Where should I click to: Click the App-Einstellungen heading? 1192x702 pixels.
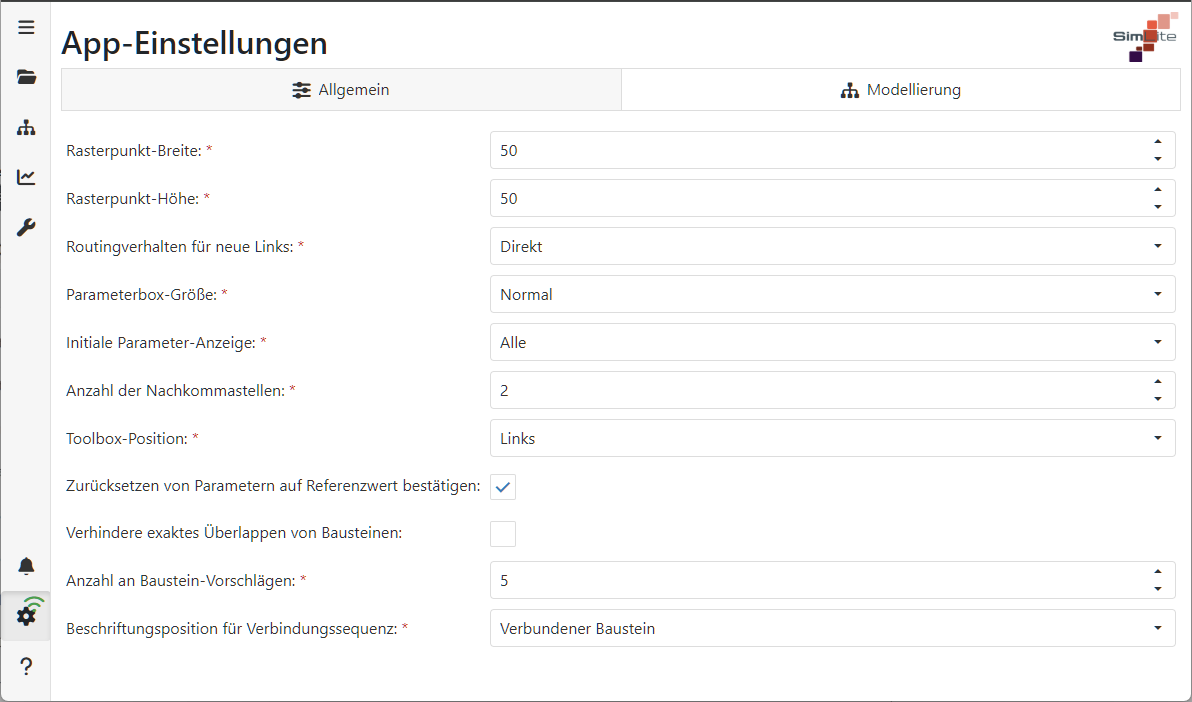(195, 43)
